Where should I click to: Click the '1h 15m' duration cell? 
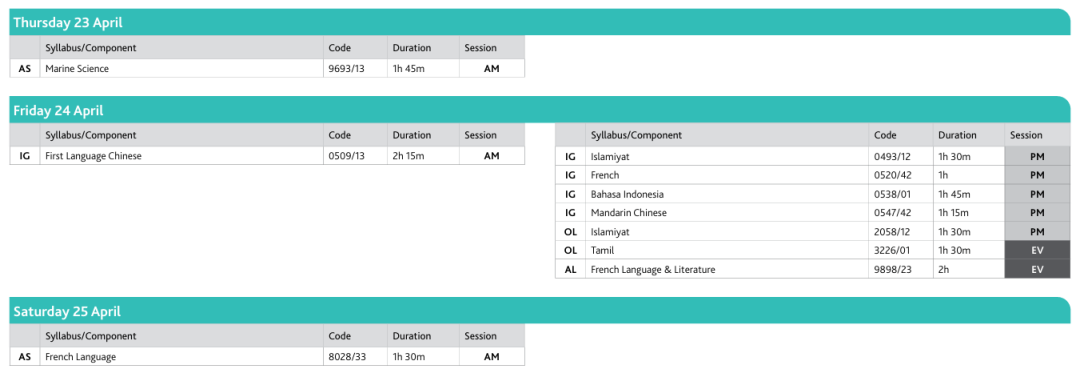click(968, 213)
